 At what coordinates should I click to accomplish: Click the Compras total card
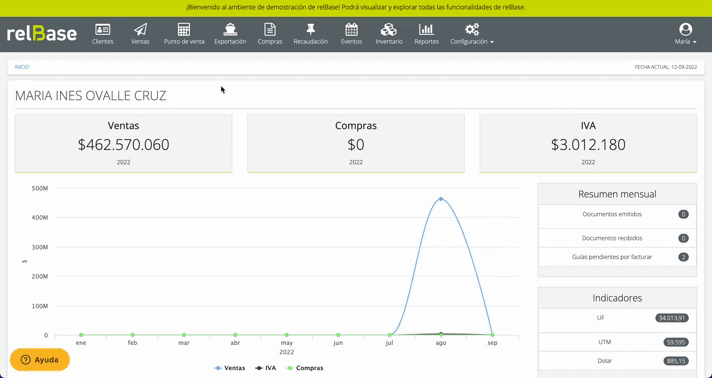[356, 143]
